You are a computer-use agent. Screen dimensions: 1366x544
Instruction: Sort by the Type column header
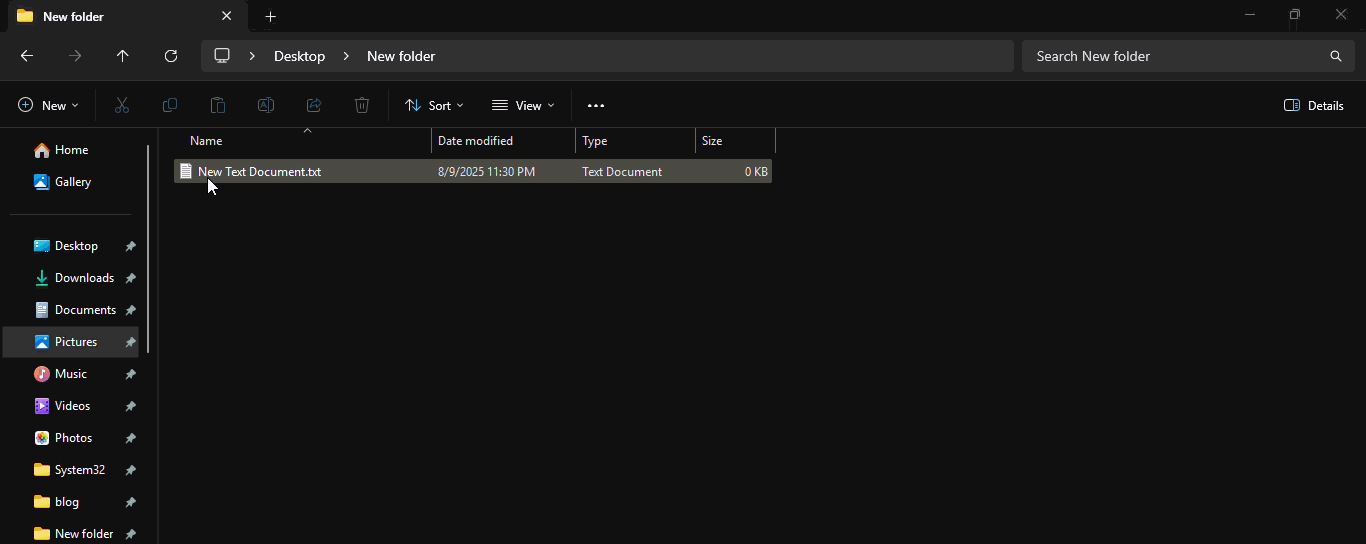click(x=636, y=141)
